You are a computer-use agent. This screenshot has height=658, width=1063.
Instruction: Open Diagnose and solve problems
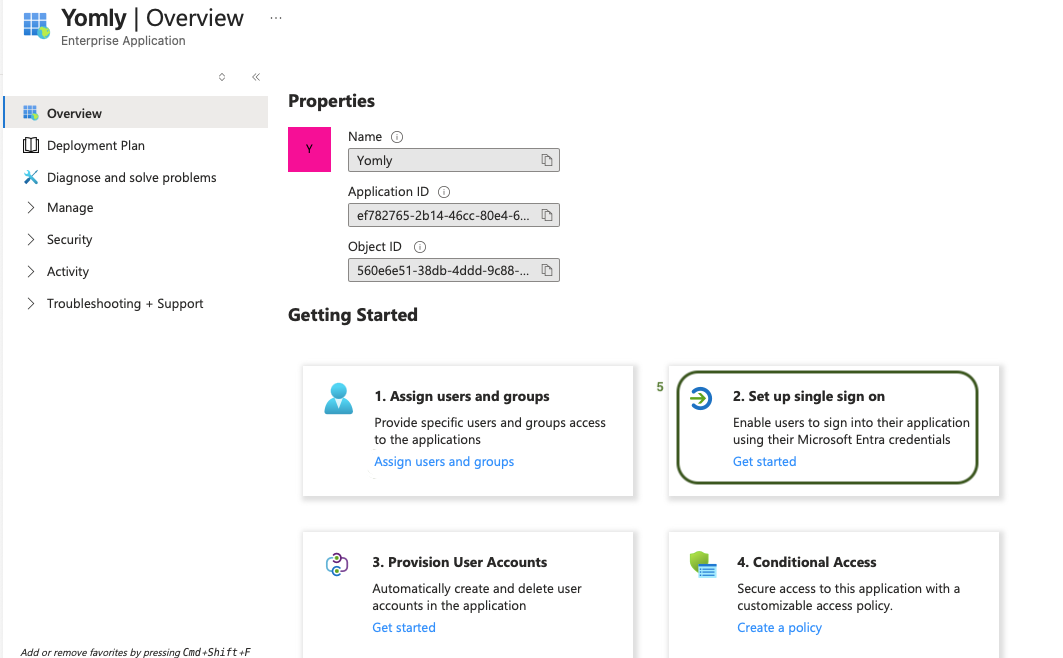coord(131,178)
